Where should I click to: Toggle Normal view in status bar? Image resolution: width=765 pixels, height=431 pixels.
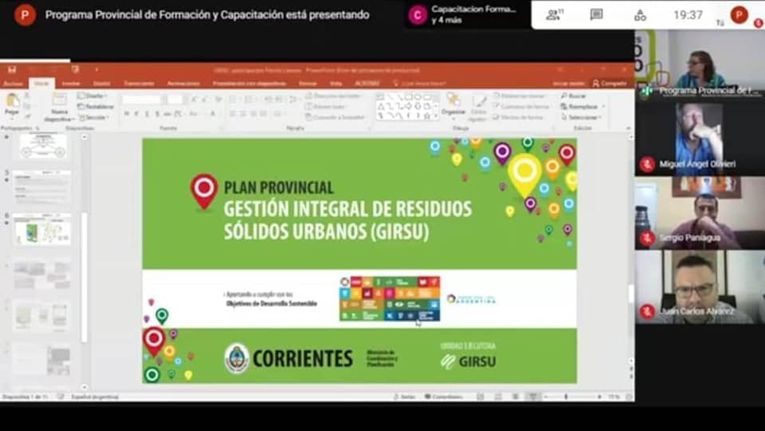pyautogui.click(x=481, y=397)
